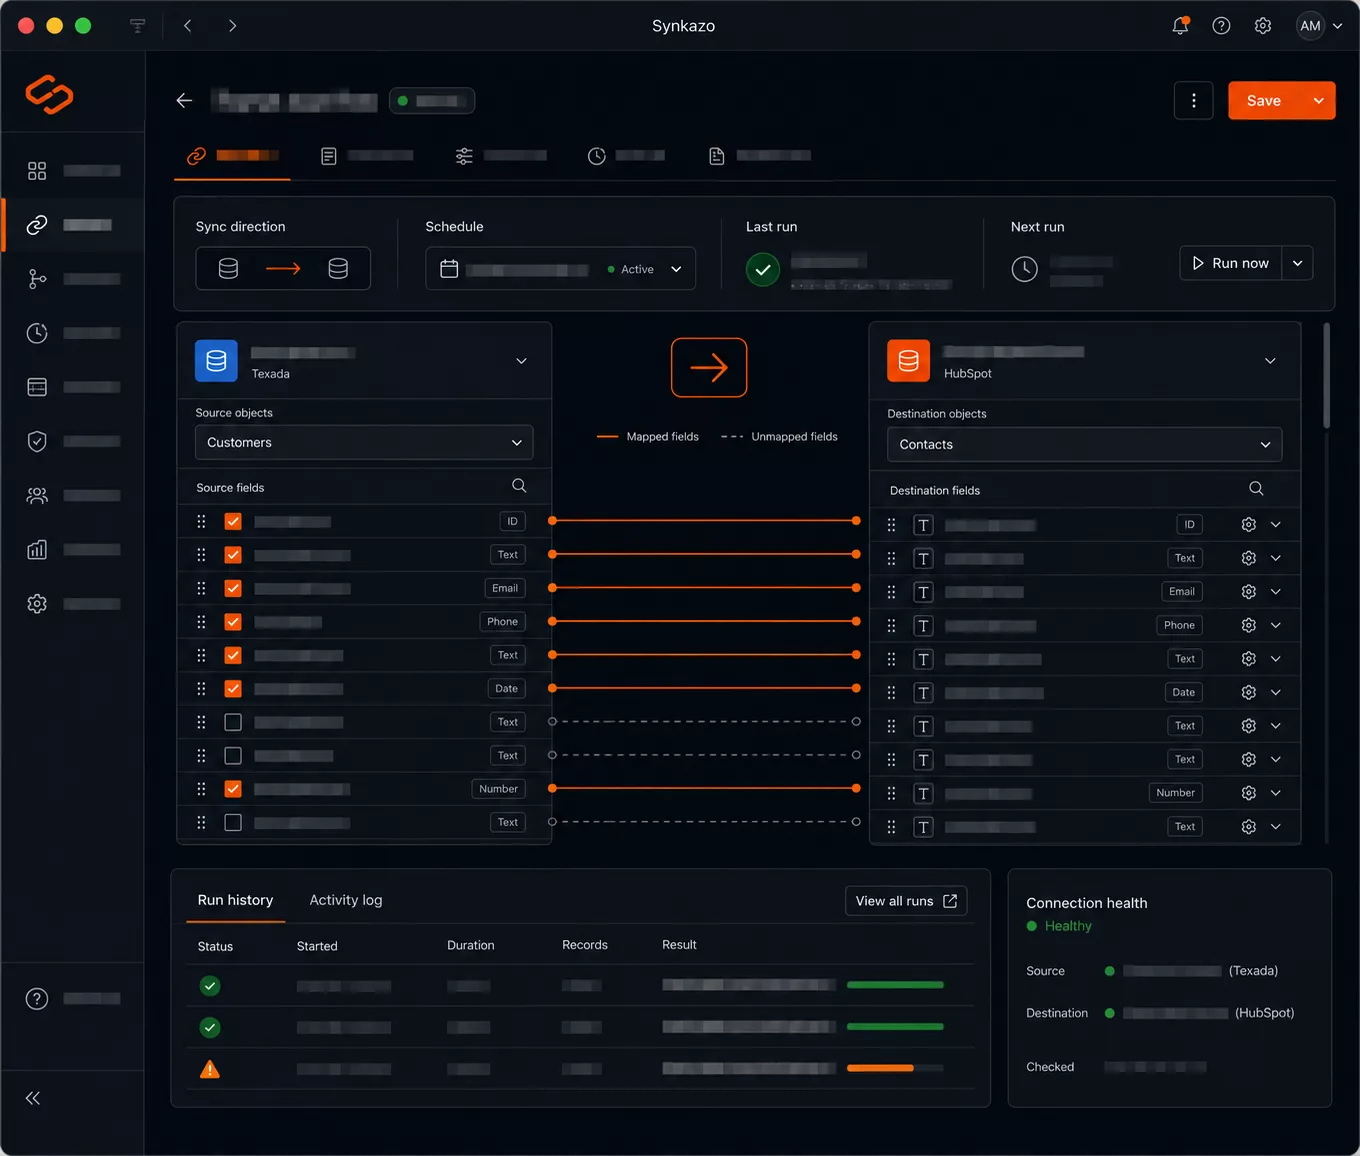The width and height of the screenshot is (1360, 1156).
Task: Open the settings gear in the title bar
Action: (x=1263, y=26)
